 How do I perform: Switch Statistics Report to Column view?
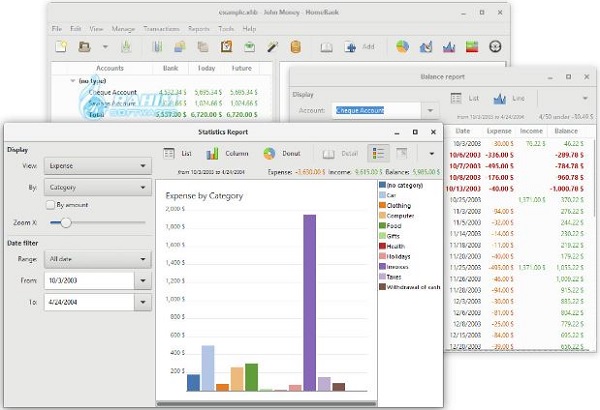tap(227, 154)
